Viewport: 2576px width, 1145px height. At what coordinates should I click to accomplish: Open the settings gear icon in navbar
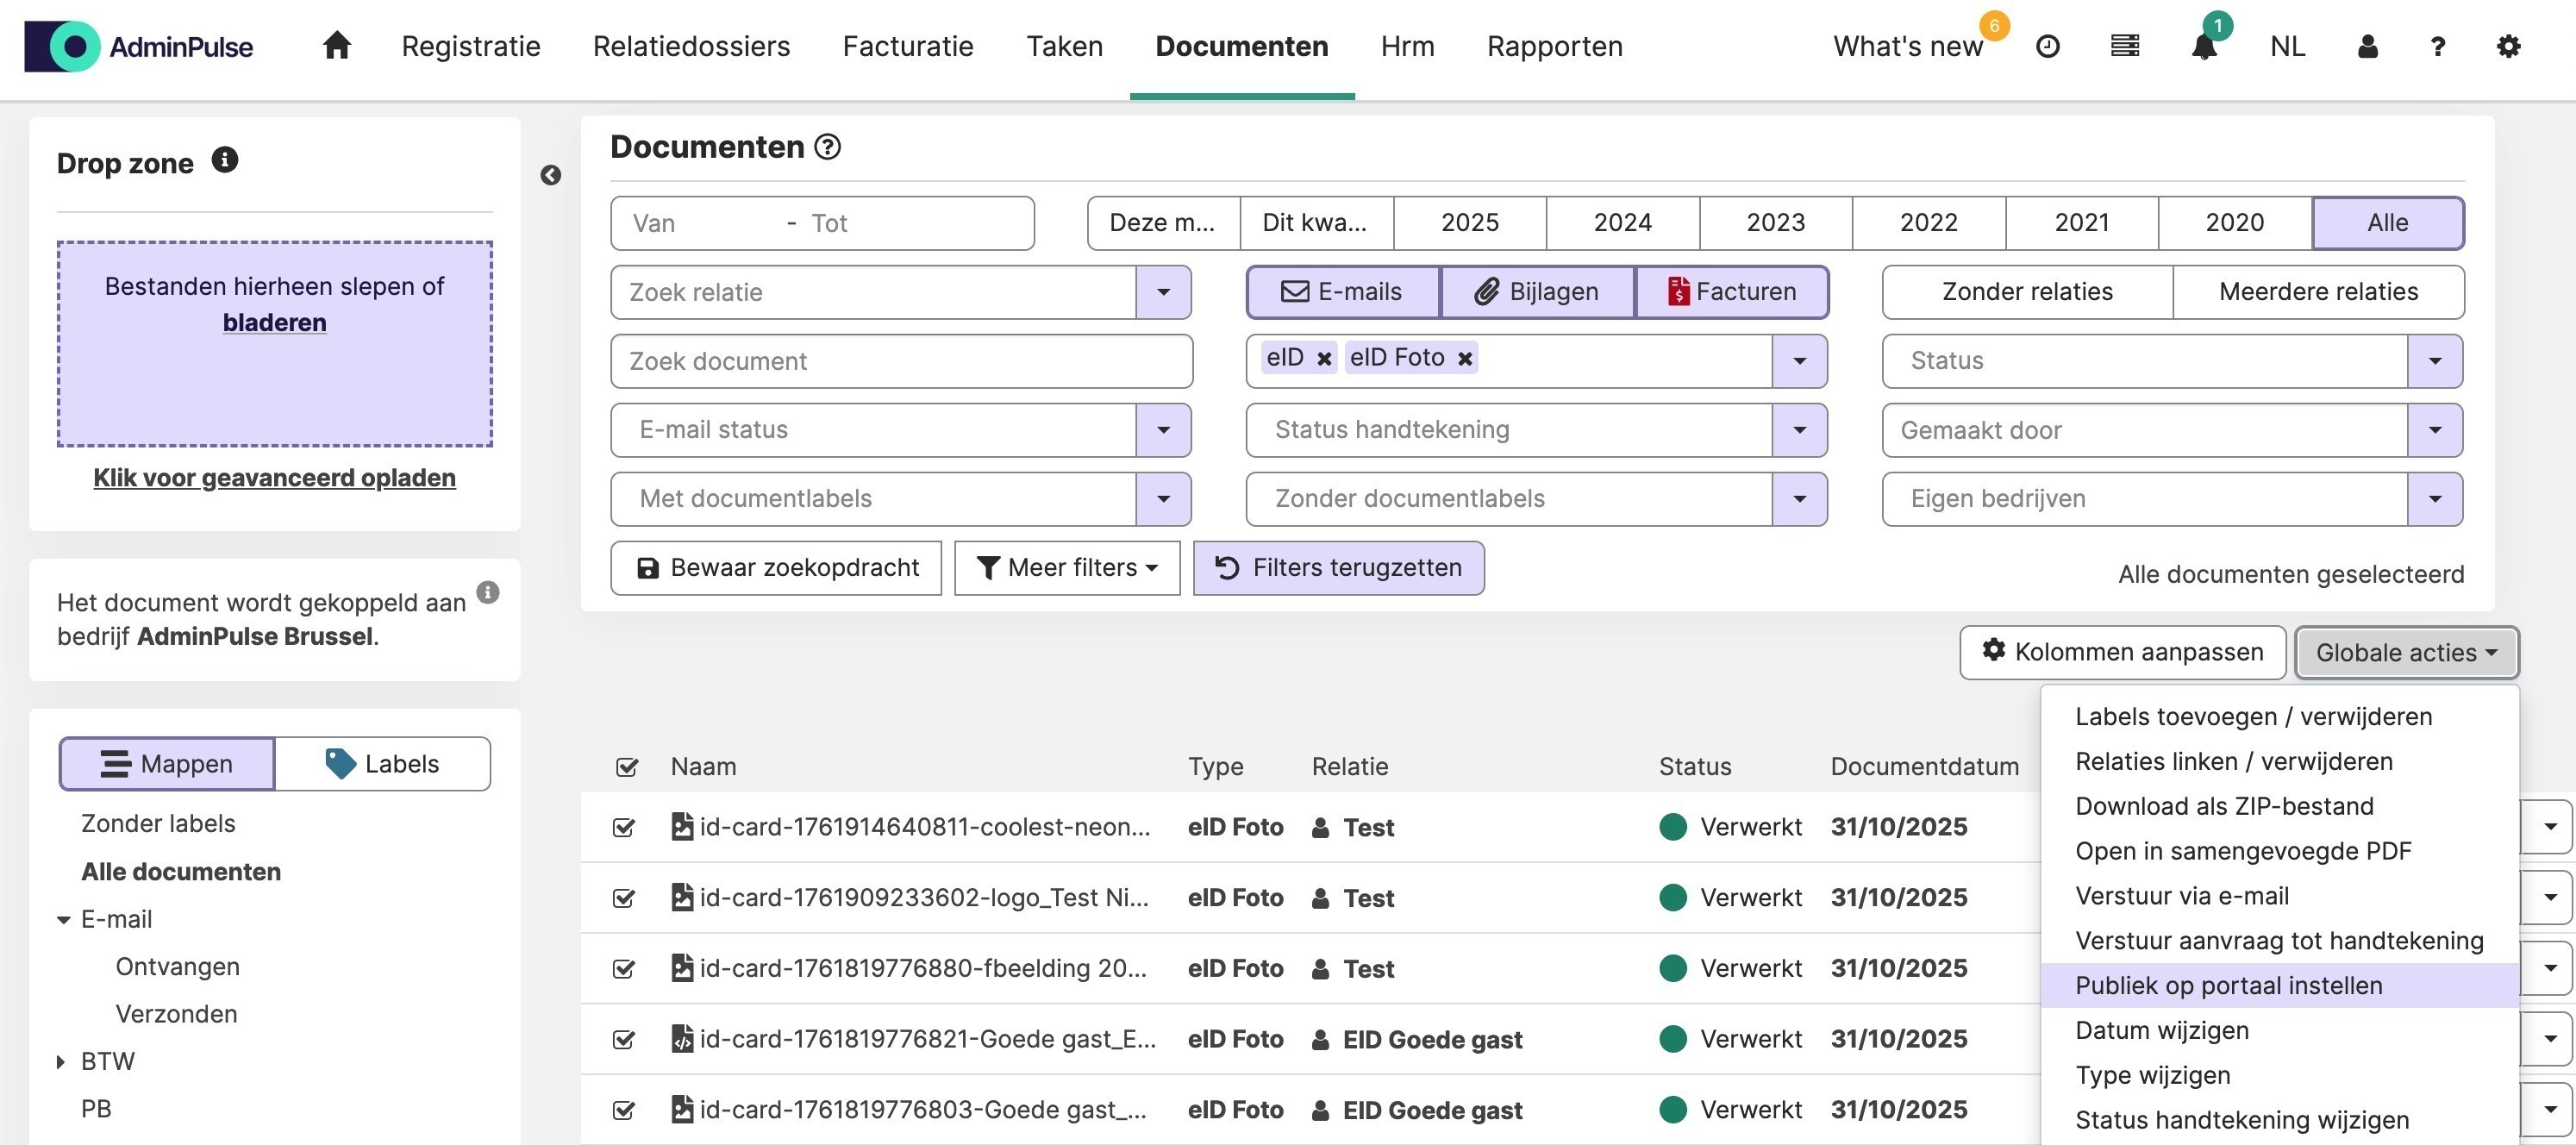click(x=2508, y=47)
